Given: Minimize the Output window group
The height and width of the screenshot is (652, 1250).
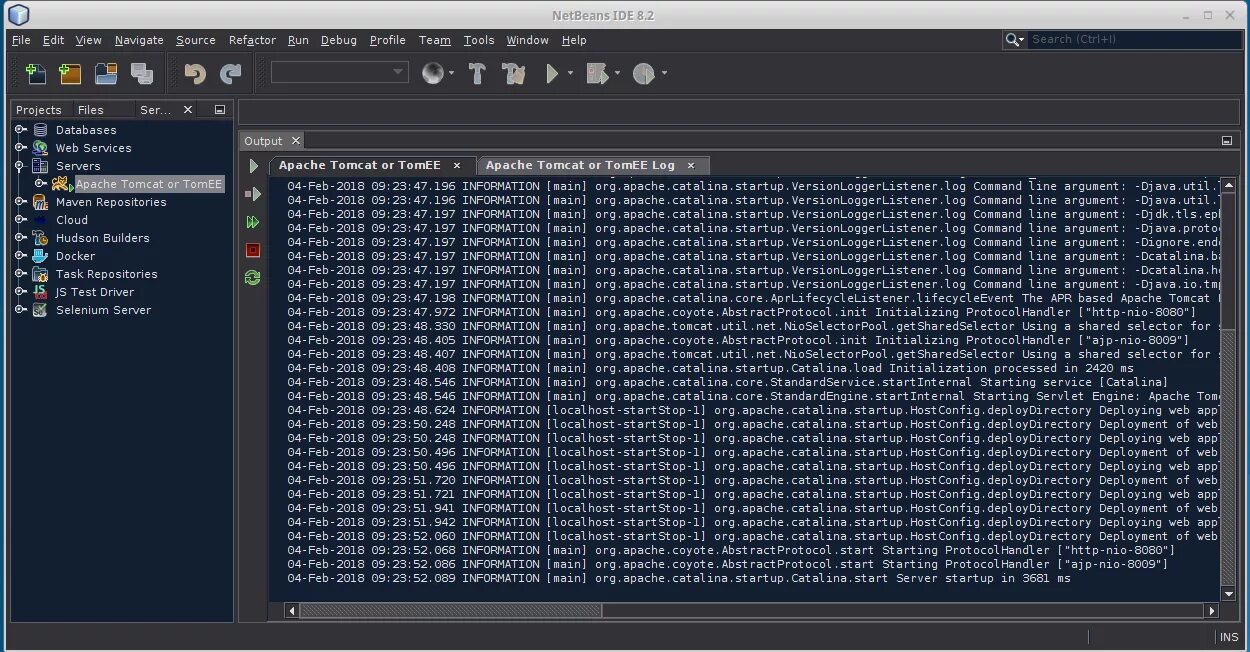Looking at the screenshot, I should 1227,141.
